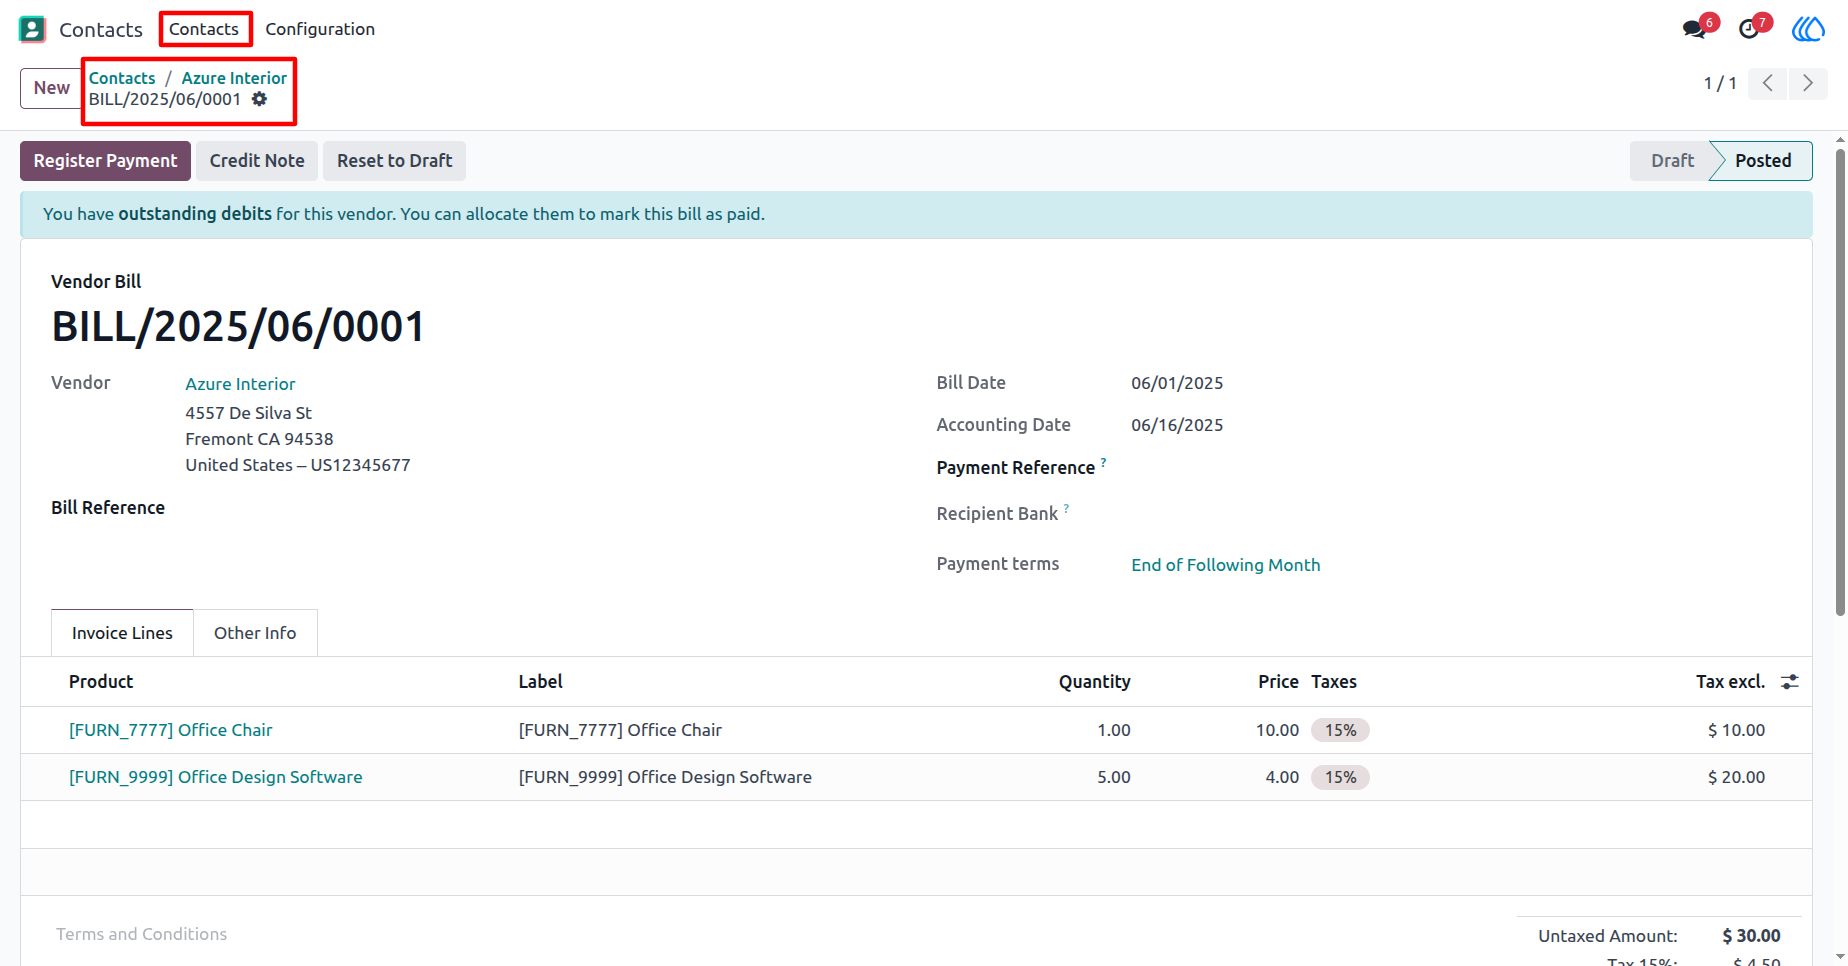Go to next record arrow
Screen dimensions: 1848x966
(1807, 83)
